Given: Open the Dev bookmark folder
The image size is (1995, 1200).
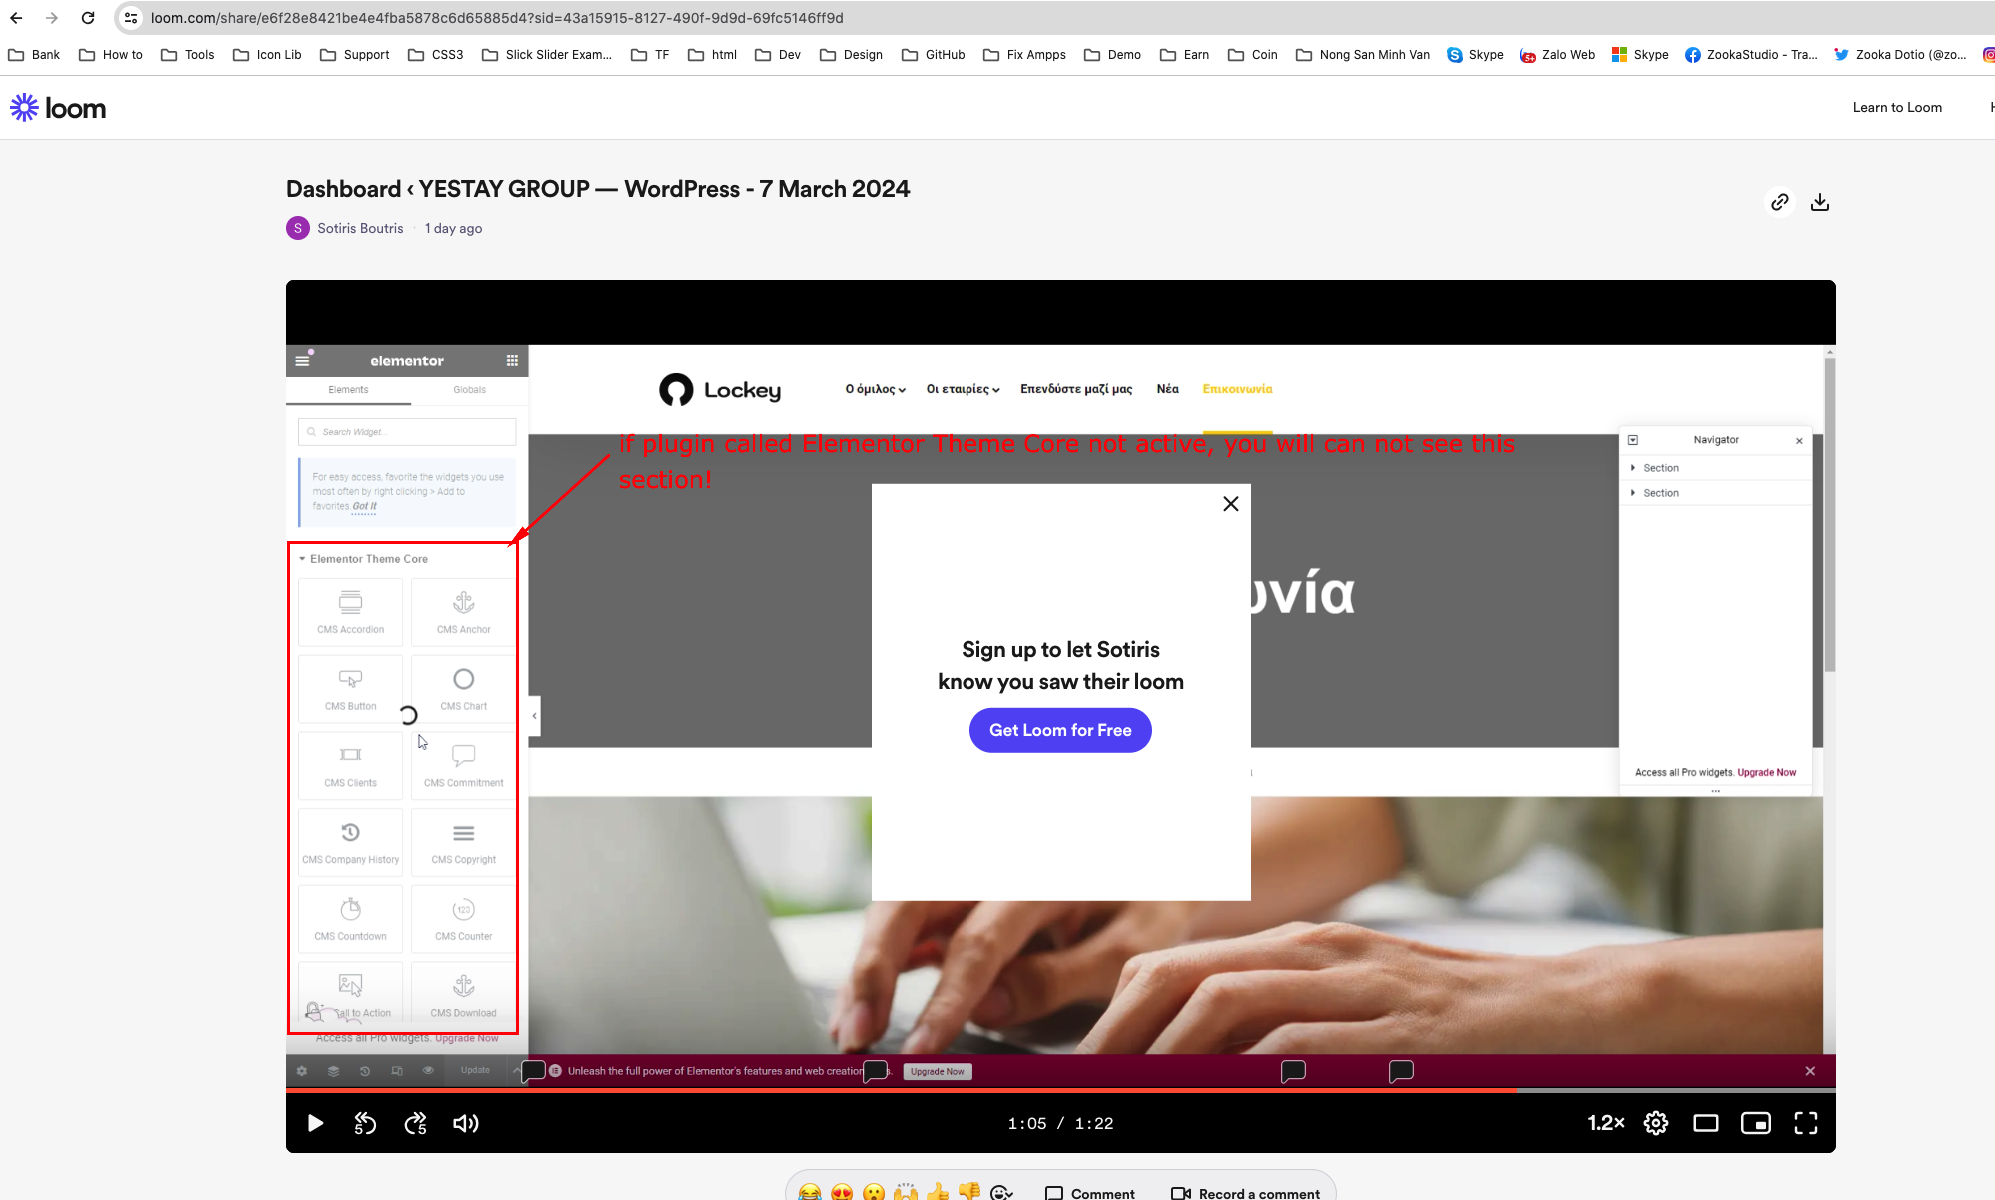Looking at the screenshot, I should pos(778,55).
